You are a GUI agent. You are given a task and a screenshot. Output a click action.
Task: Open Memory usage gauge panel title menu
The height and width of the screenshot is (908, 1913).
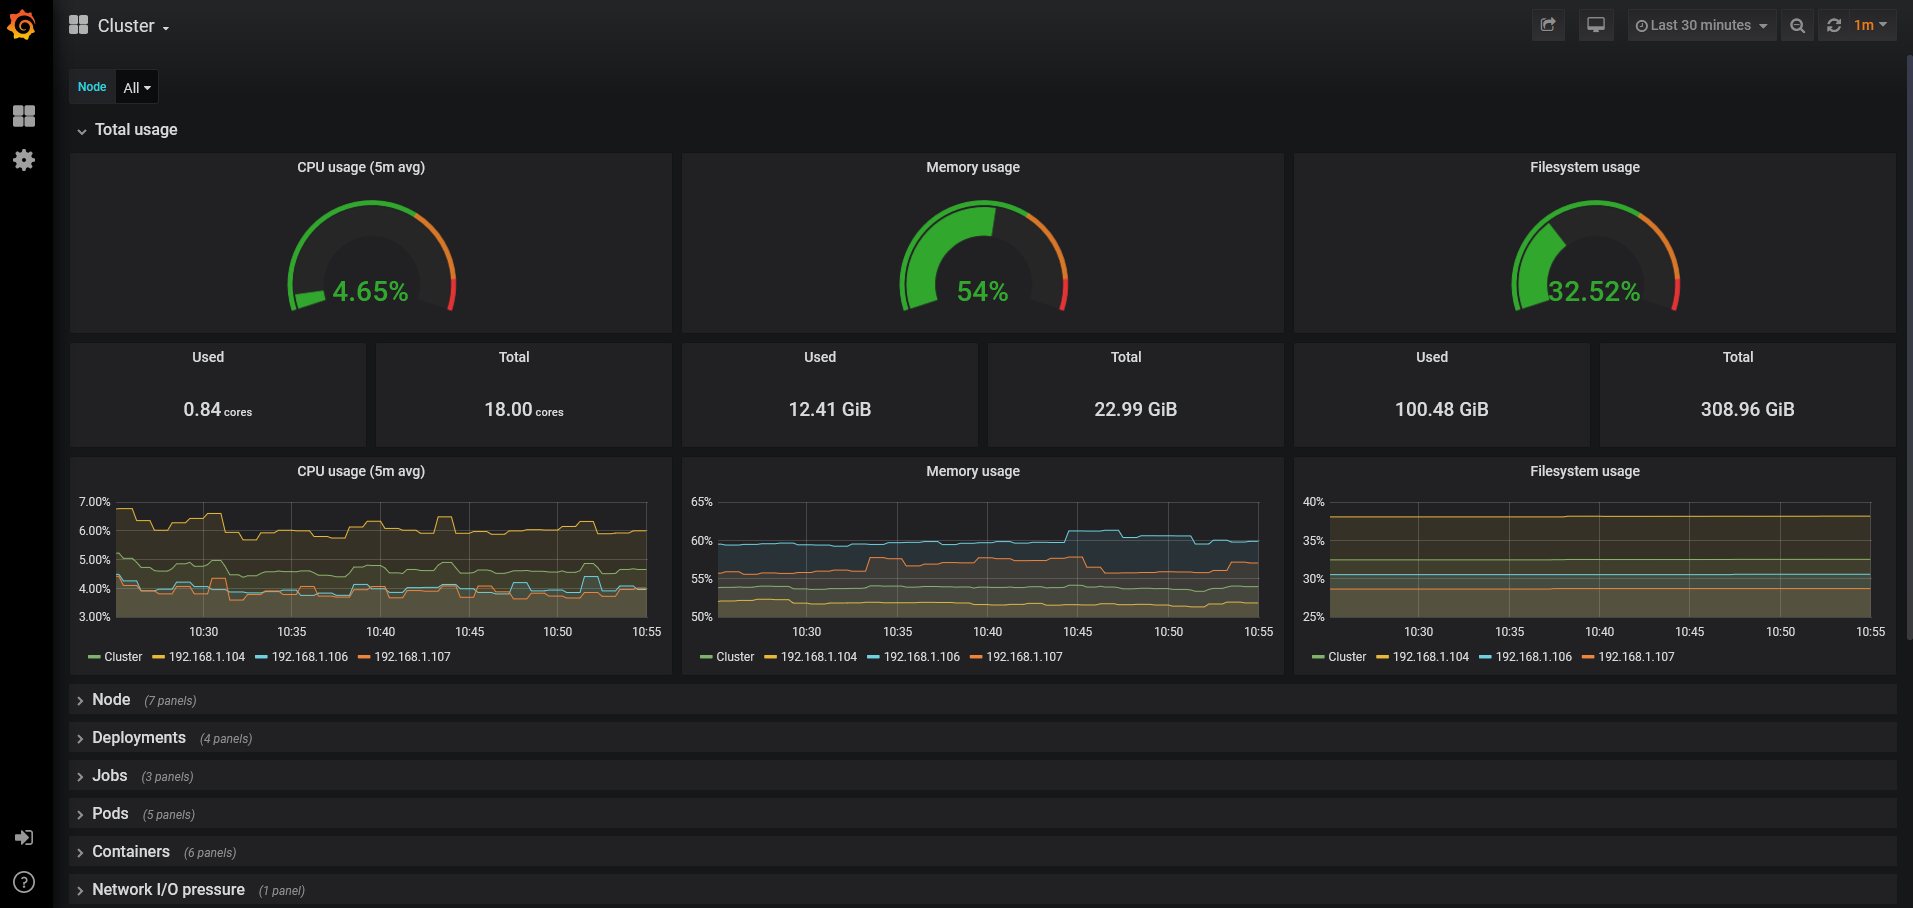(x=973, y=167)
